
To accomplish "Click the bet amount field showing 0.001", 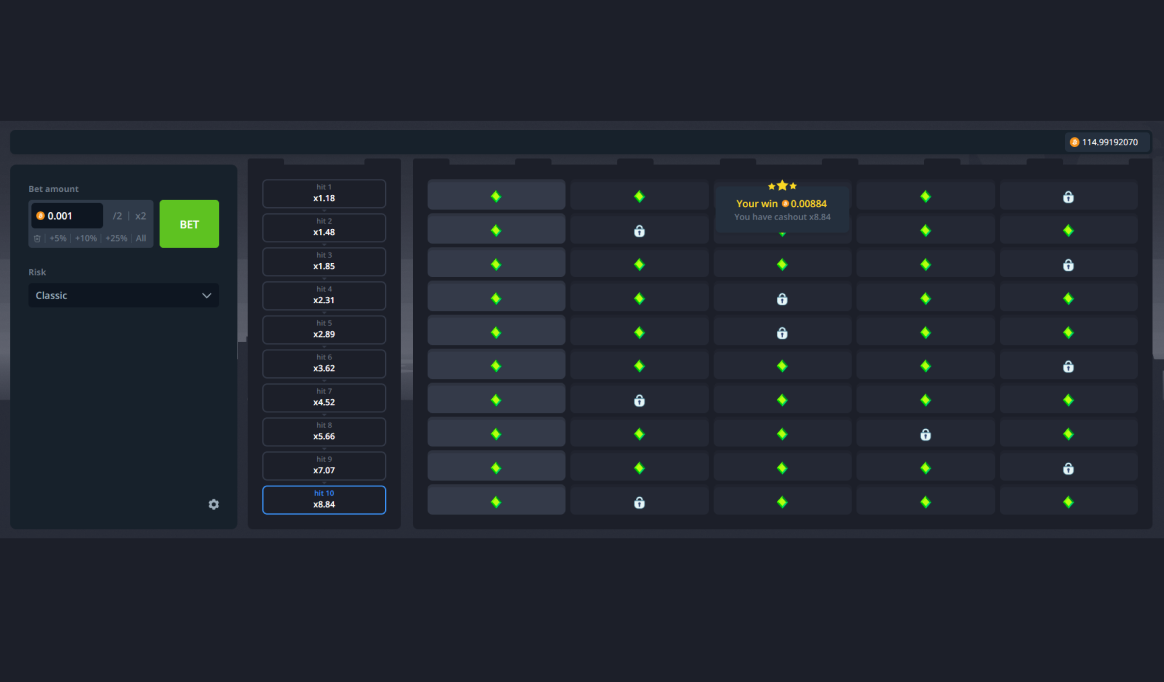I will click(67, 216).
